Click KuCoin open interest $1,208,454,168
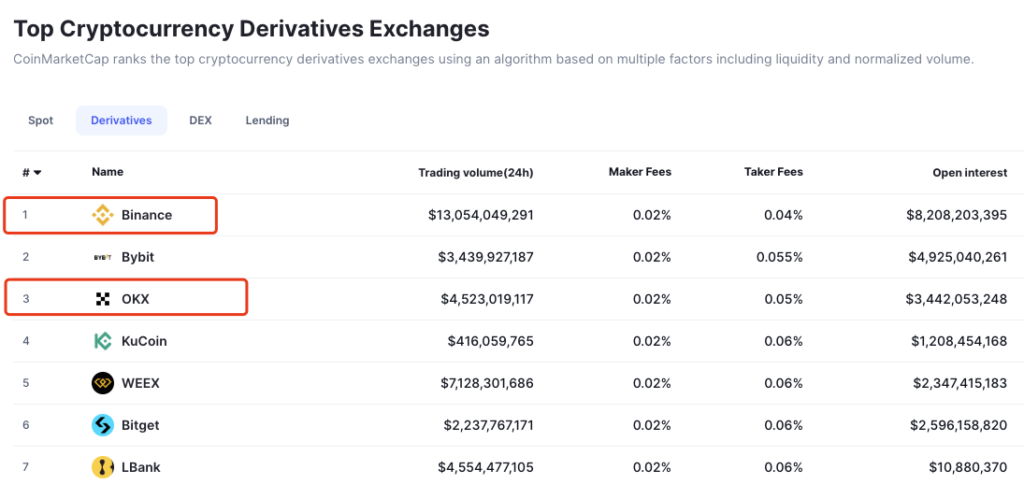Viewport: 1024px width, 484px height. point(960,341)
